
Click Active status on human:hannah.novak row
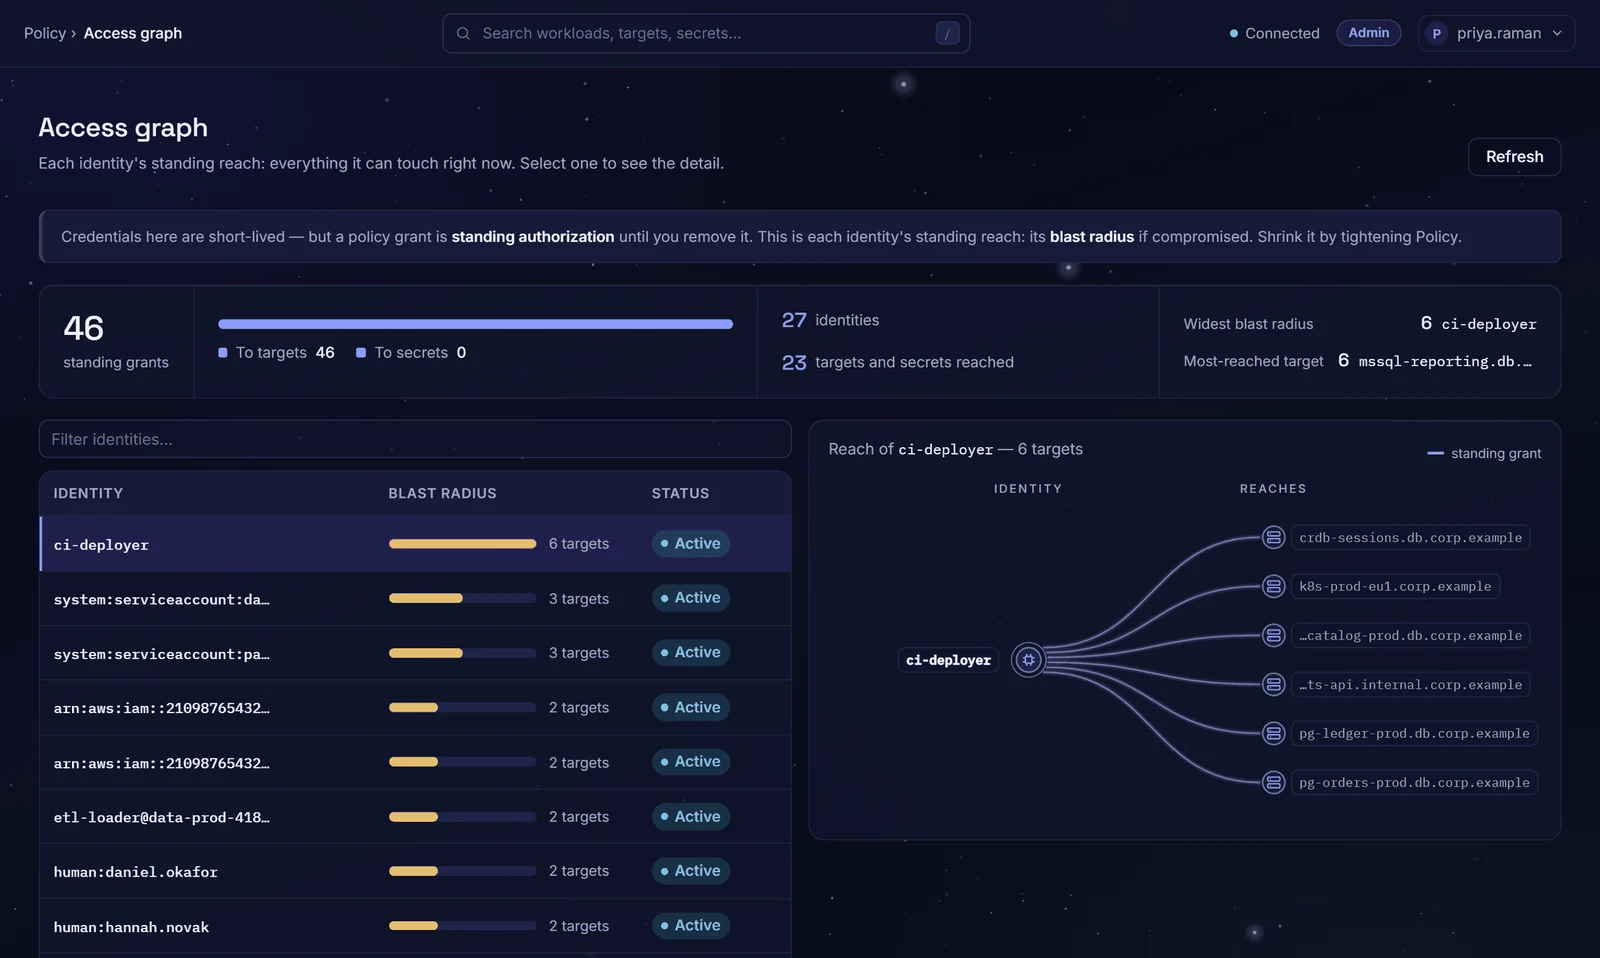(691, 926)
